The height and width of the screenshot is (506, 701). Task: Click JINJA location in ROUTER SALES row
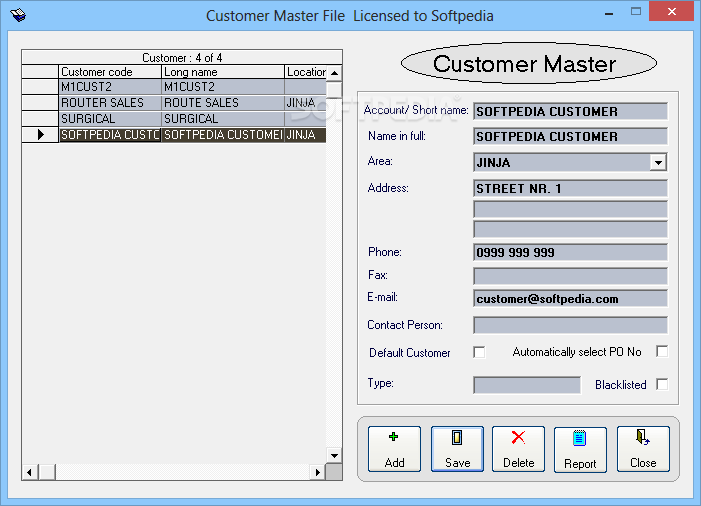click(x=305, y=103)
